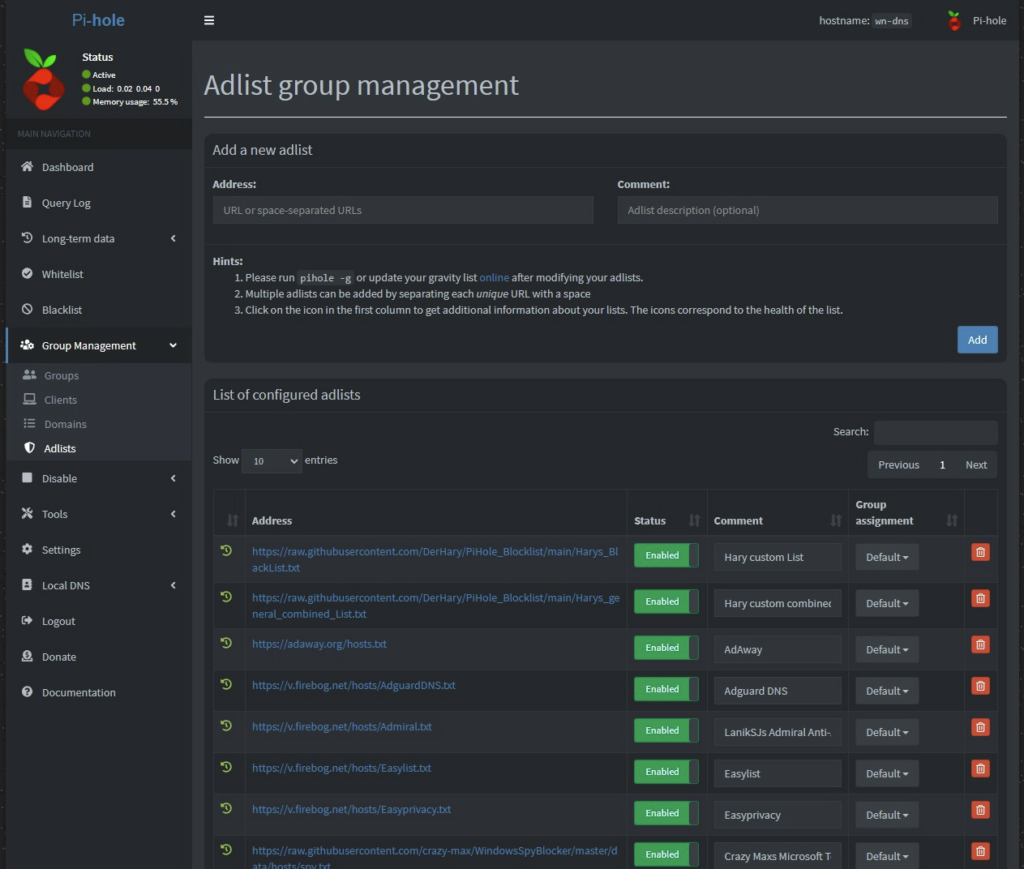This screenshot has width=1024, height=869.
Task: Sort the table by Group assignment column
Action: click(x=906, y=513)
